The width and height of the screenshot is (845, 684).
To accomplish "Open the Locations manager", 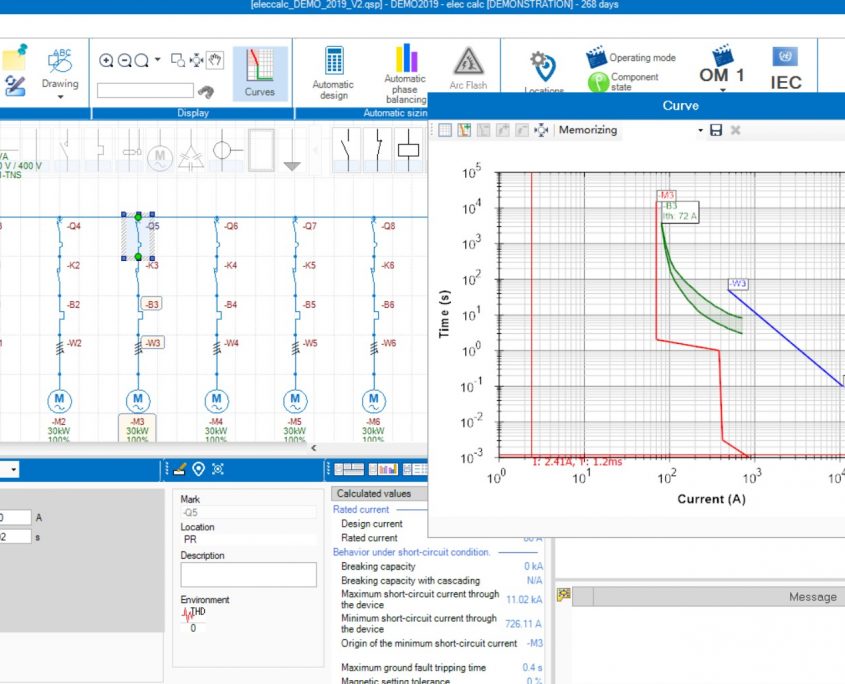I will point(544,72).
